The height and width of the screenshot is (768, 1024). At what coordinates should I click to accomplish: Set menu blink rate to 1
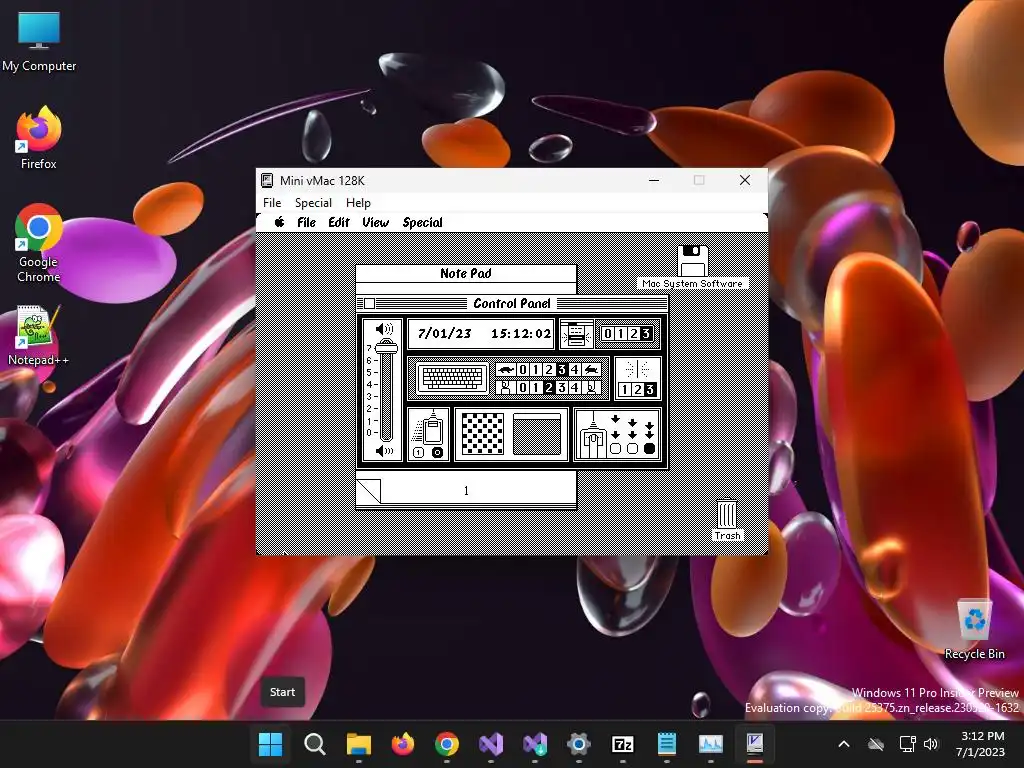click(620, 334)
